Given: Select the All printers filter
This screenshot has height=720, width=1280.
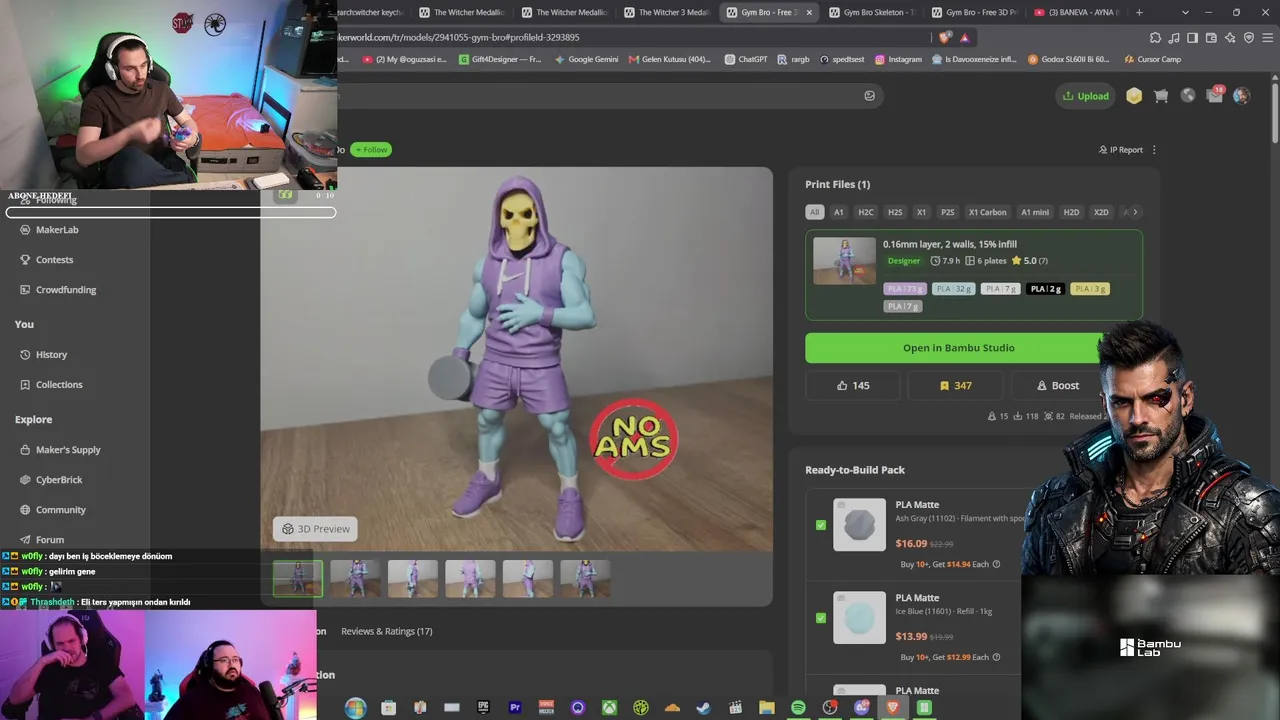Looking at the screenshot, I should coord(815,212).
